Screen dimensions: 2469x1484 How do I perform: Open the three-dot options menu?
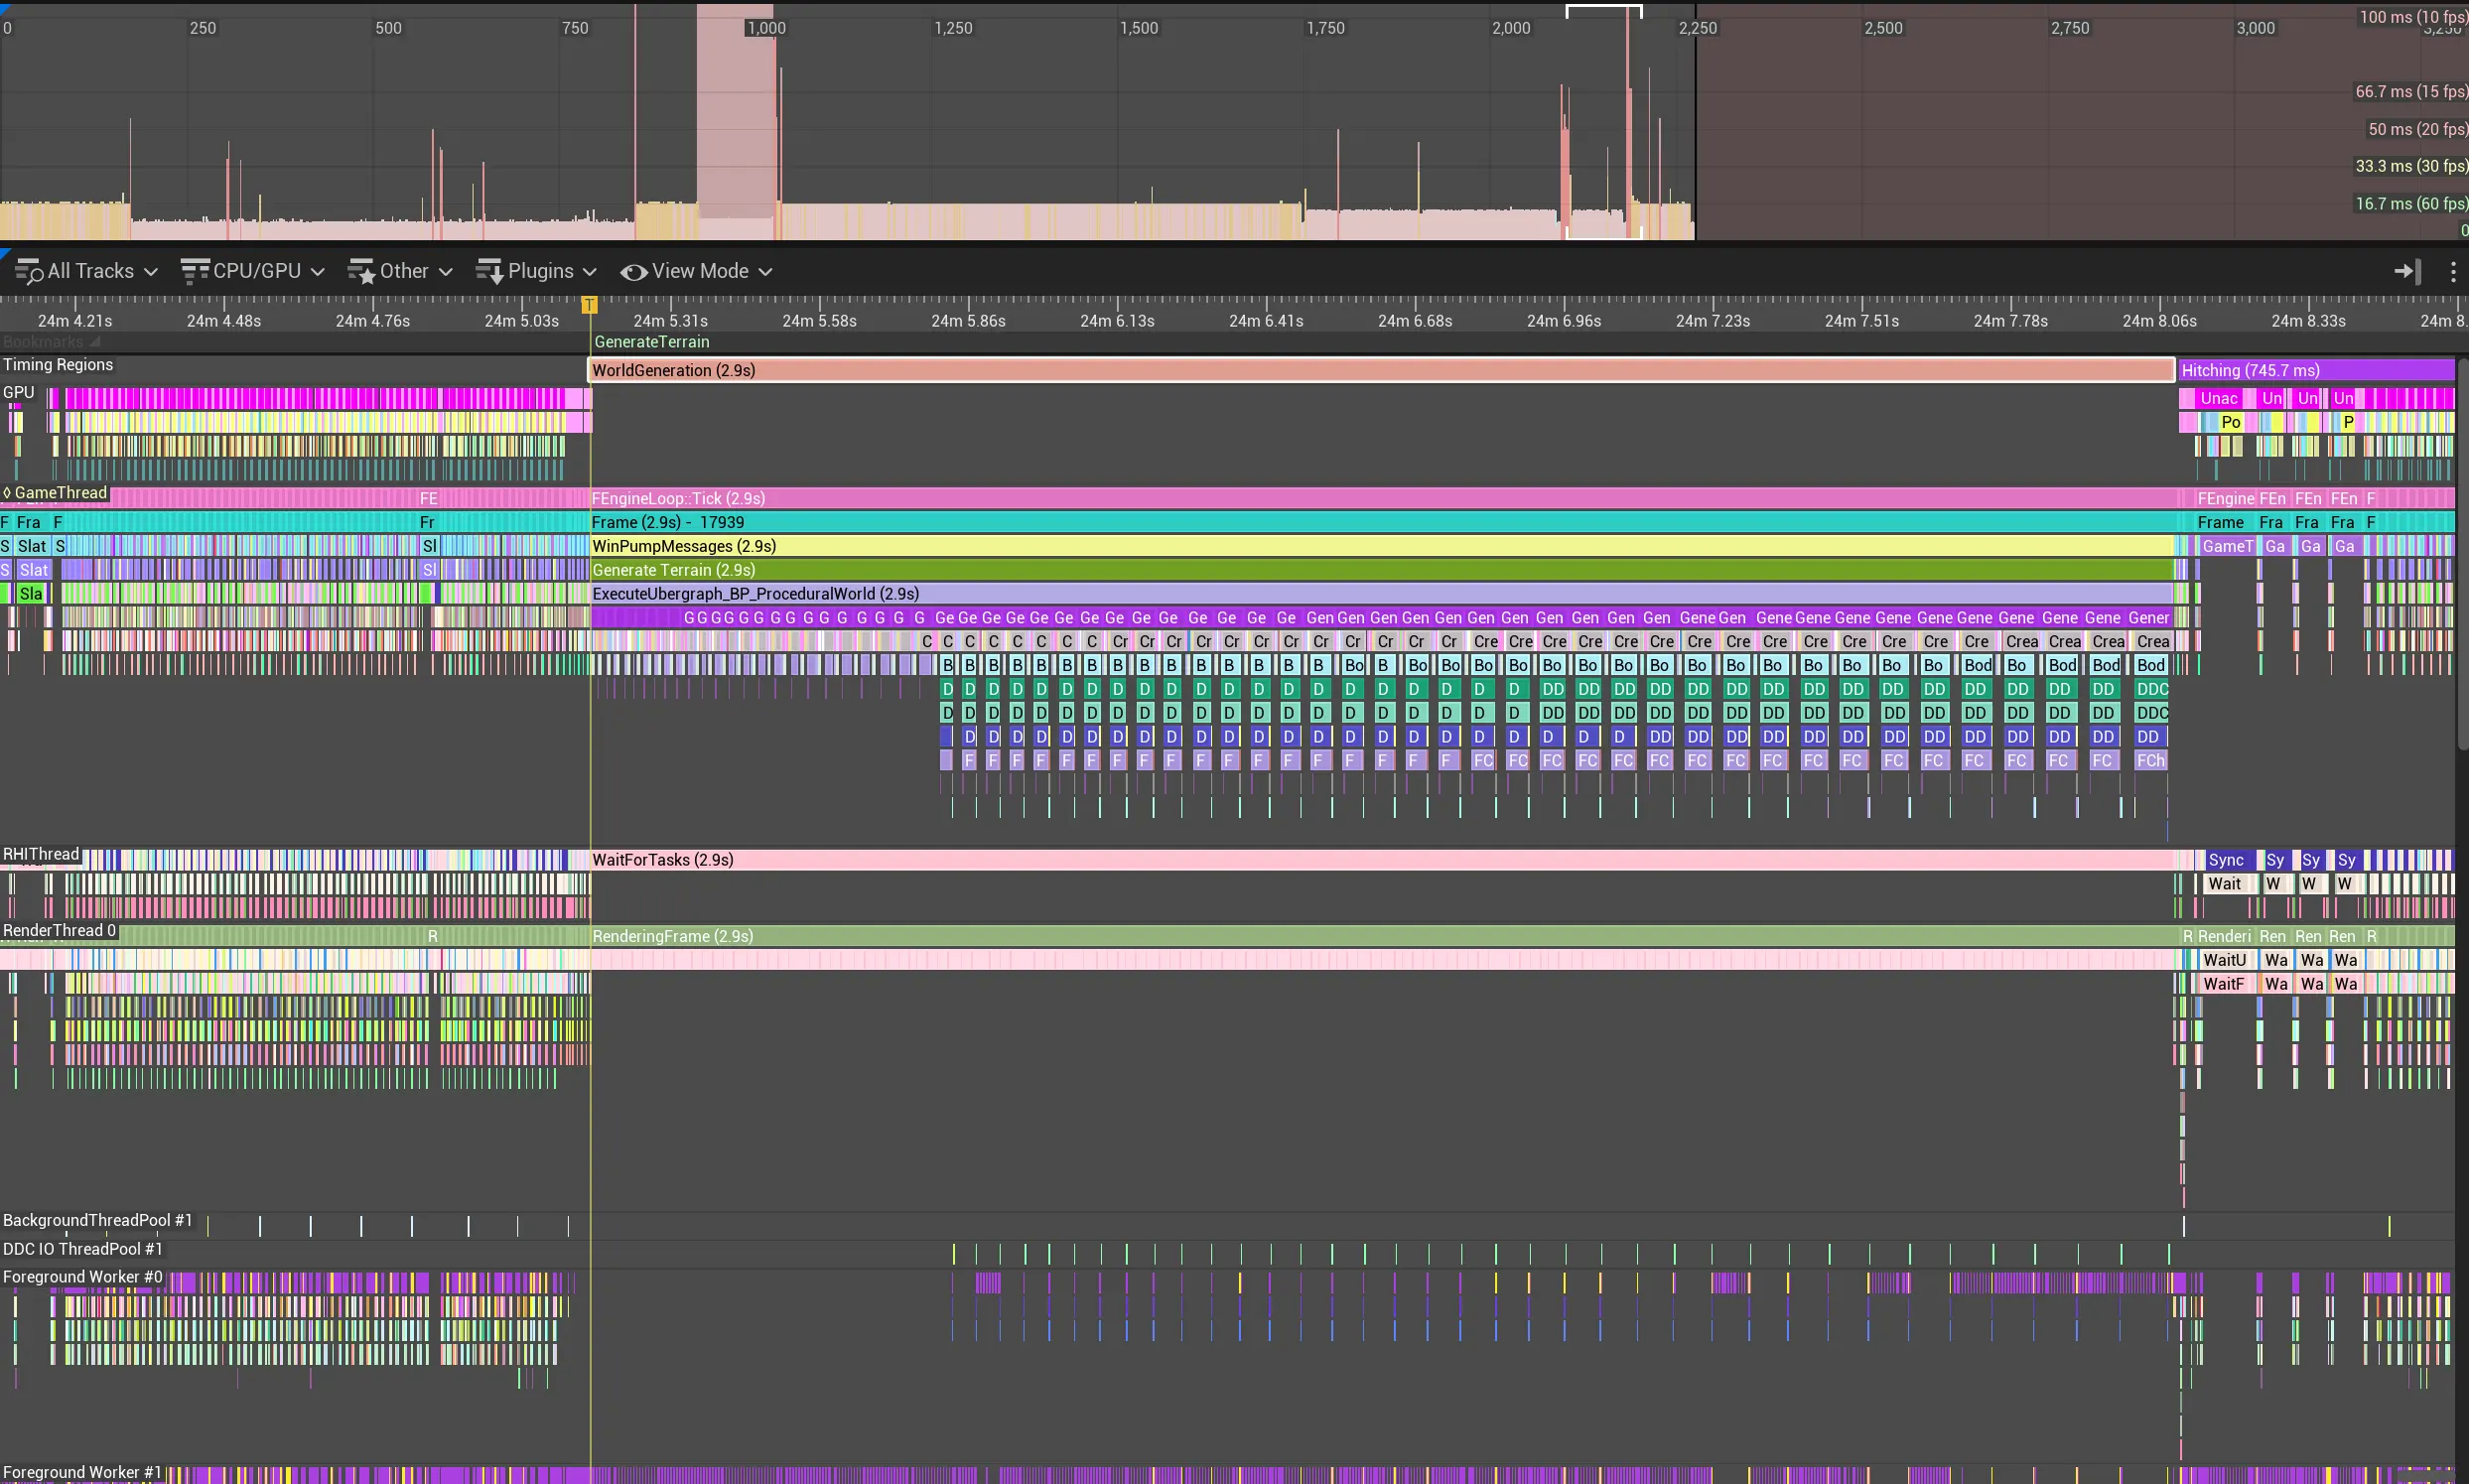coord(2452,272)
